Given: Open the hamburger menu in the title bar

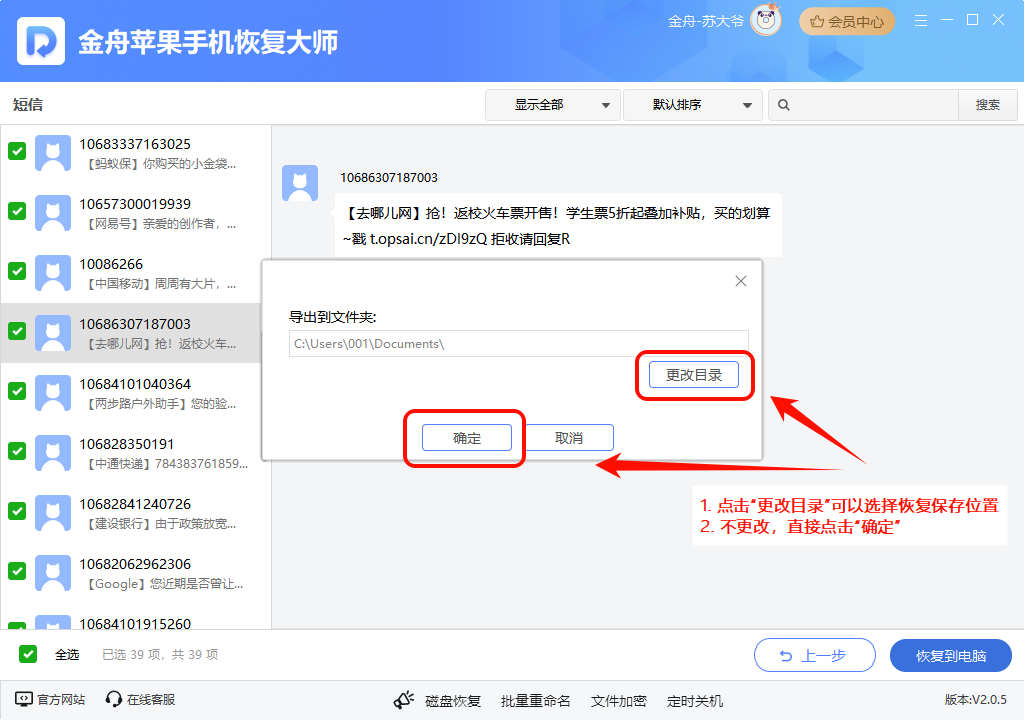Looking at the screenshot, I should (x=921, y=20).
